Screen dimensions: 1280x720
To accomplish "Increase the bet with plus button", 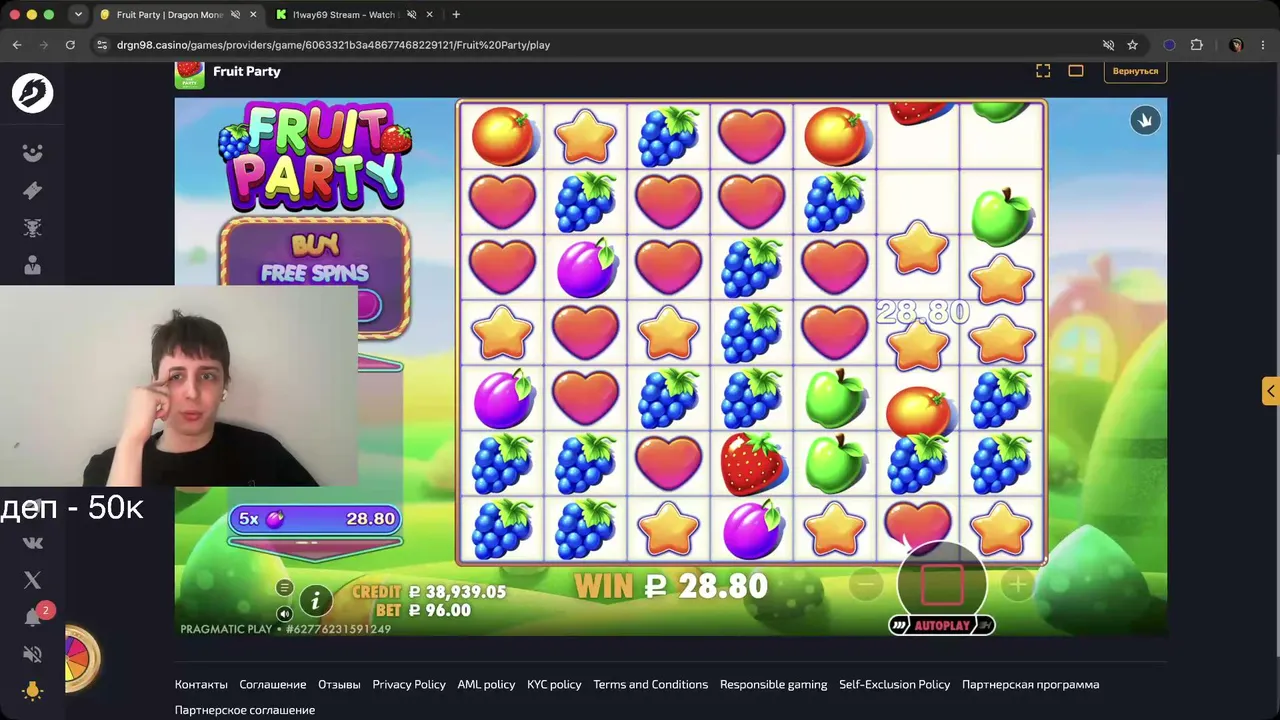I will click(1018, 585).
